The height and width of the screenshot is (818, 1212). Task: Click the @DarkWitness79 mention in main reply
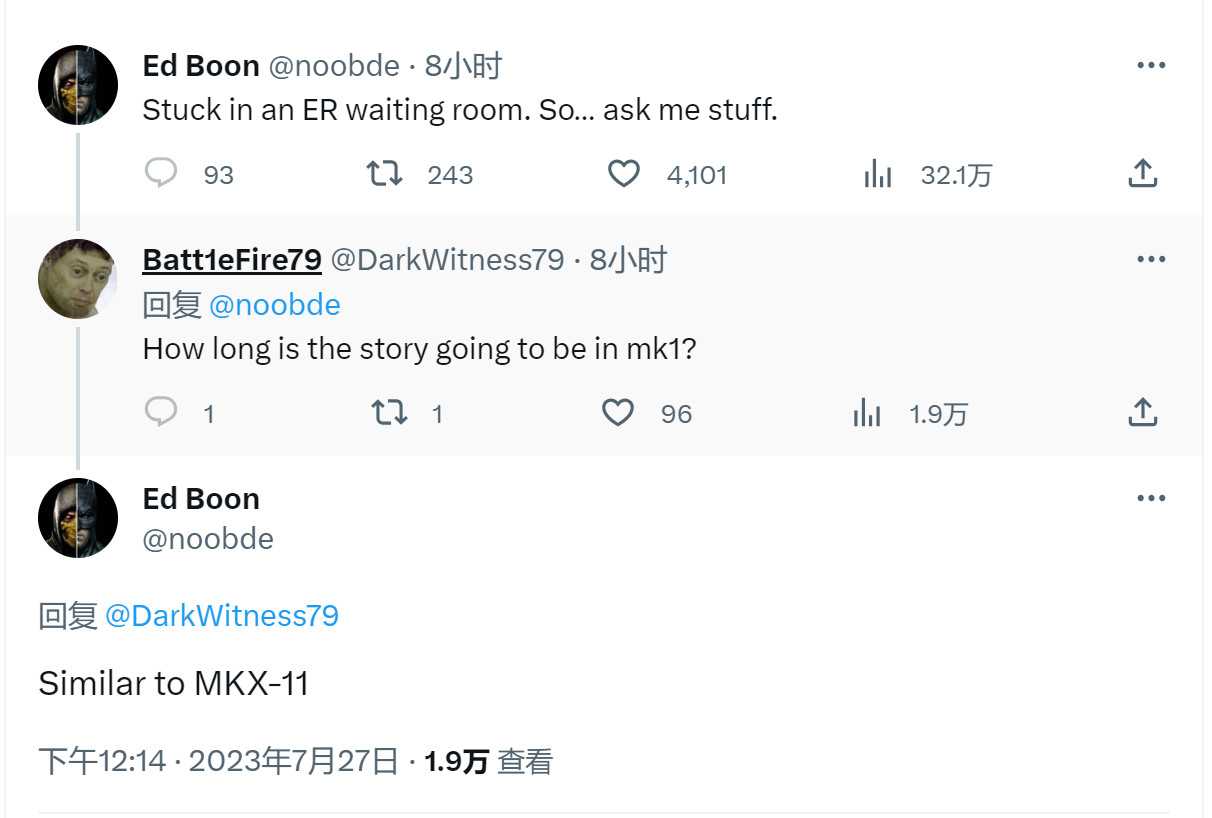(x=221, y=616)
